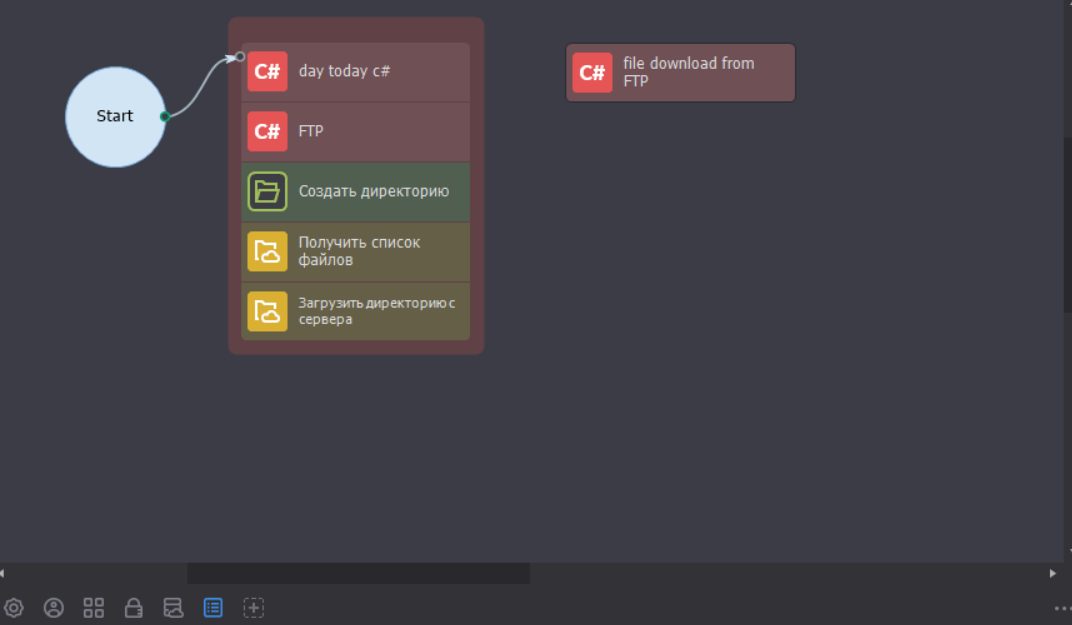Image resolution: width=1072 pixels, height=625 pixels.
Task: Click the padlock icon in bottom toolbar
Action: click(133, 607)
